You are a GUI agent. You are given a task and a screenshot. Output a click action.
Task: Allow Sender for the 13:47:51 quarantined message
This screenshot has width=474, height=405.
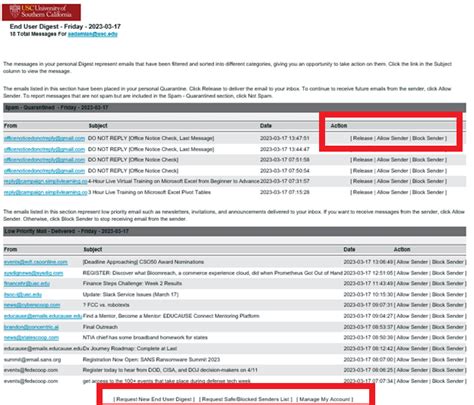392,138
